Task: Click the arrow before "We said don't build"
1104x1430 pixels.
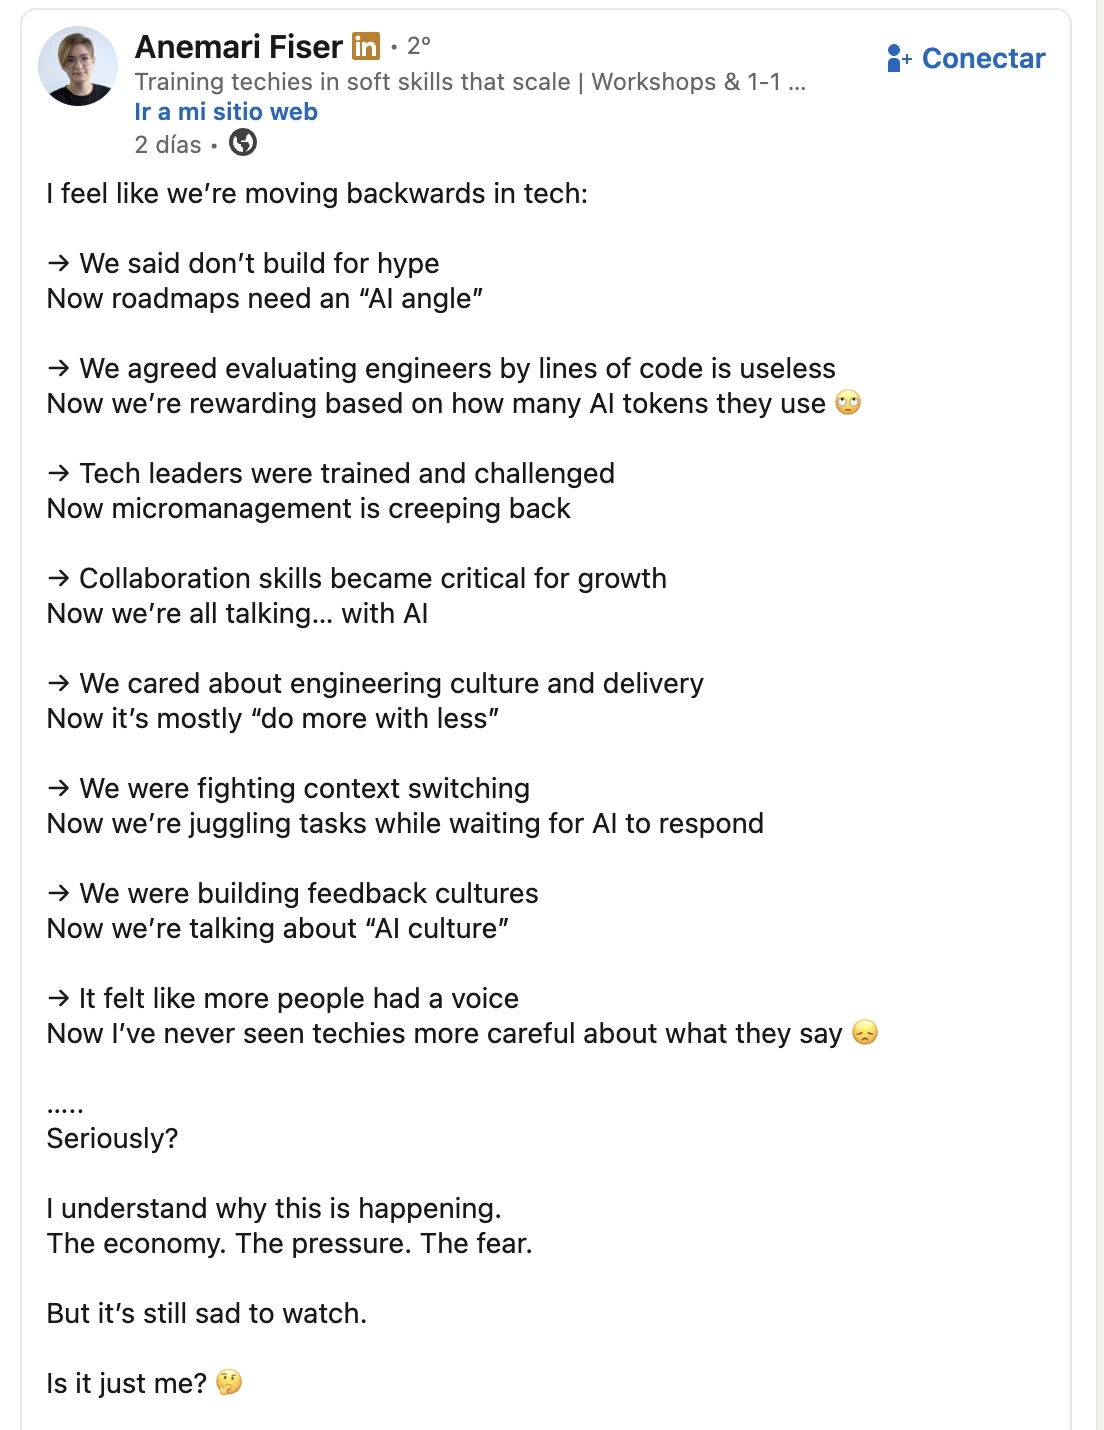Action: pyautogui.click(x=59, y=263)
